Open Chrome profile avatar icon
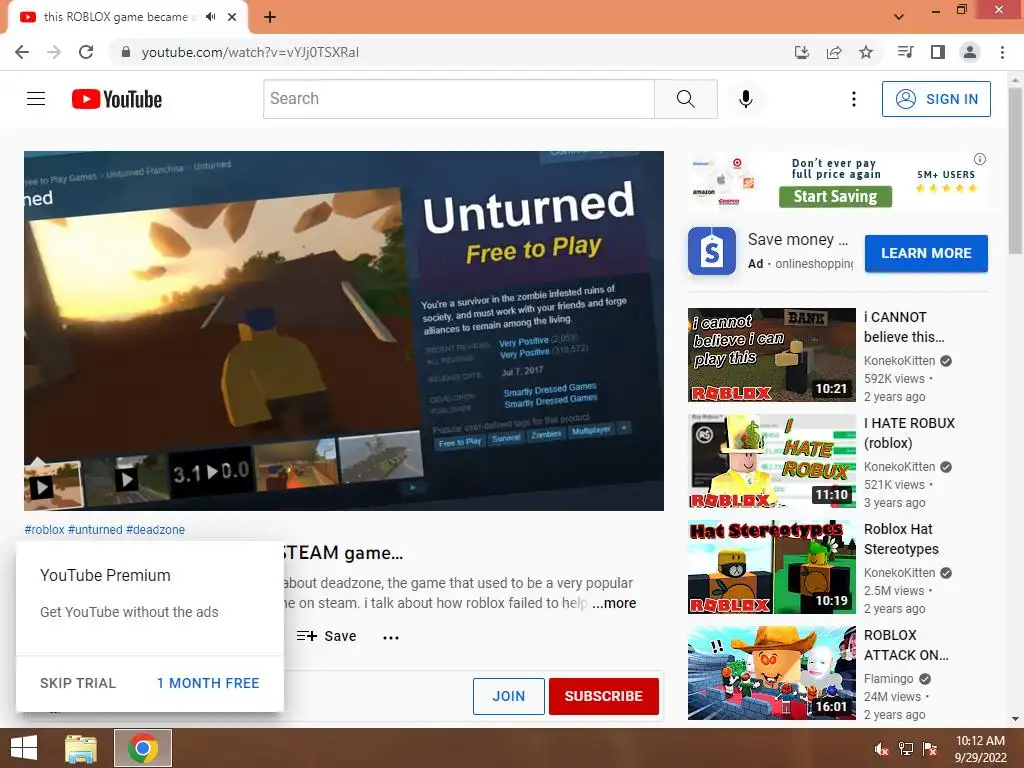Viewport: 1024px width, 768px height. coord(970,52)
